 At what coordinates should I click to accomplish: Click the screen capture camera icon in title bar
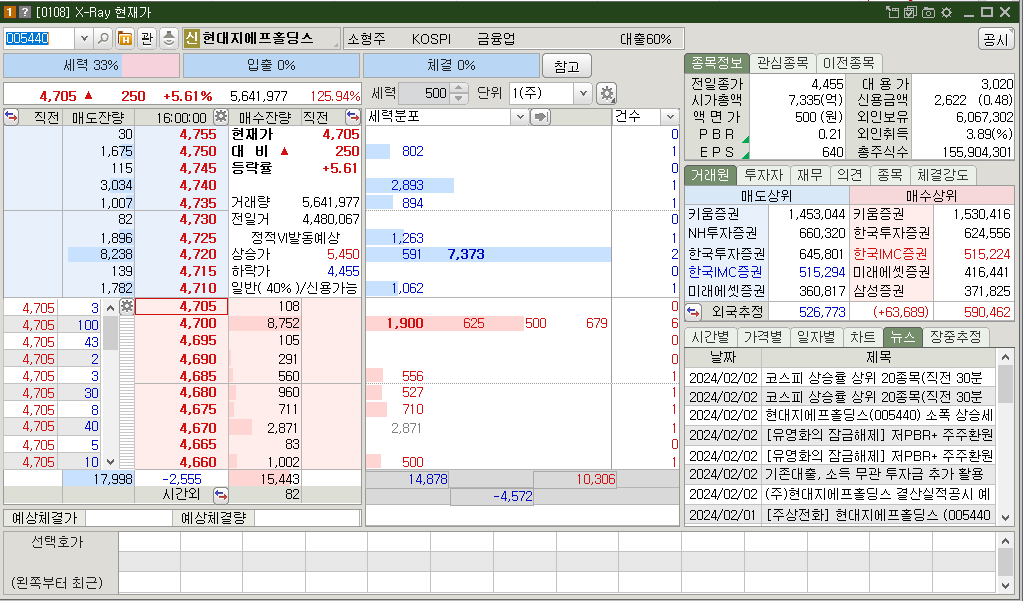click(928, 12)
